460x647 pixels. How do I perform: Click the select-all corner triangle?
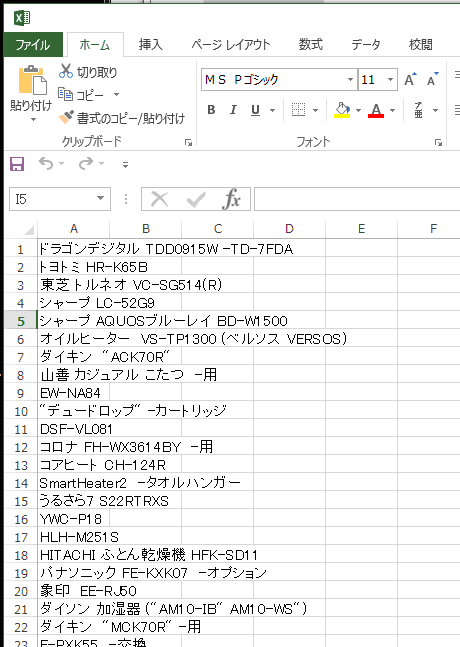click(29, 230)
